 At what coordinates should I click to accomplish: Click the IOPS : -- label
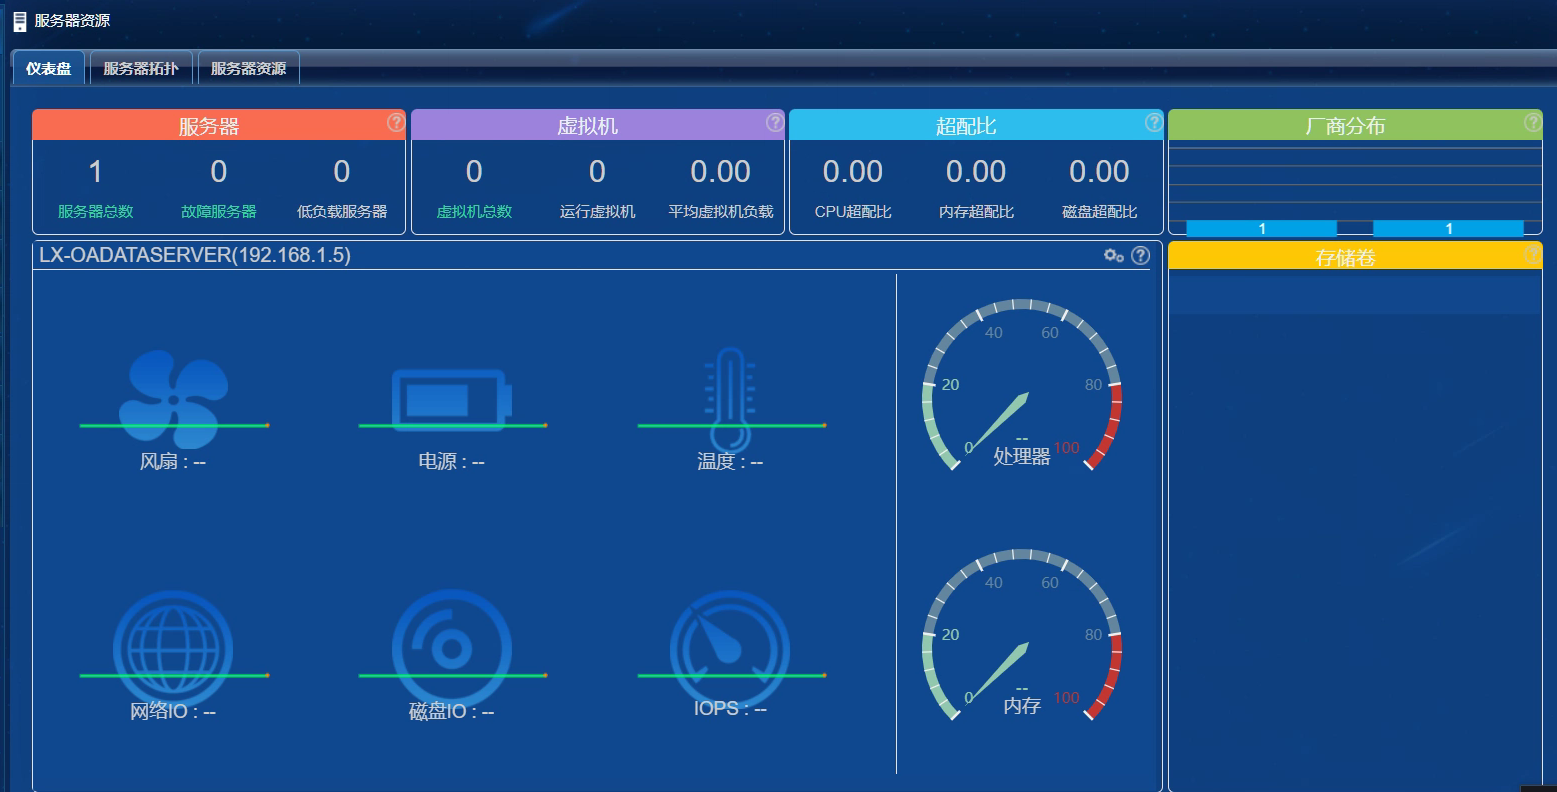(730, 708)
